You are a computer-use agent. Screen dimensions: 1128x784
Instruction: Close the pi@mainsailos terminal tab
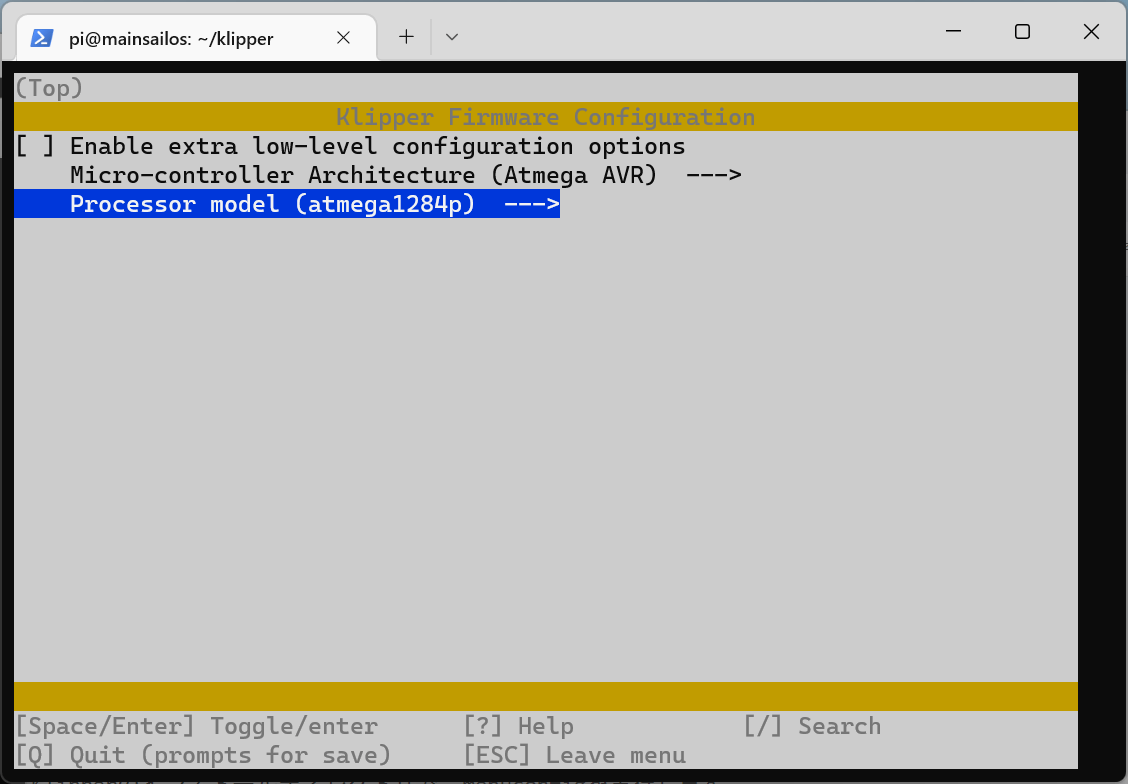click(x=343, y=37)
